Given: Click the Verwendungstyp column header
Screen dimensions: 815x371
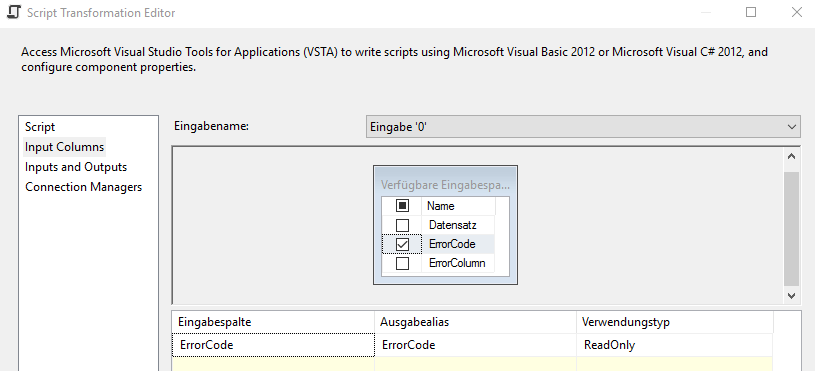Looking at the screenshot, I should [675, 322].
